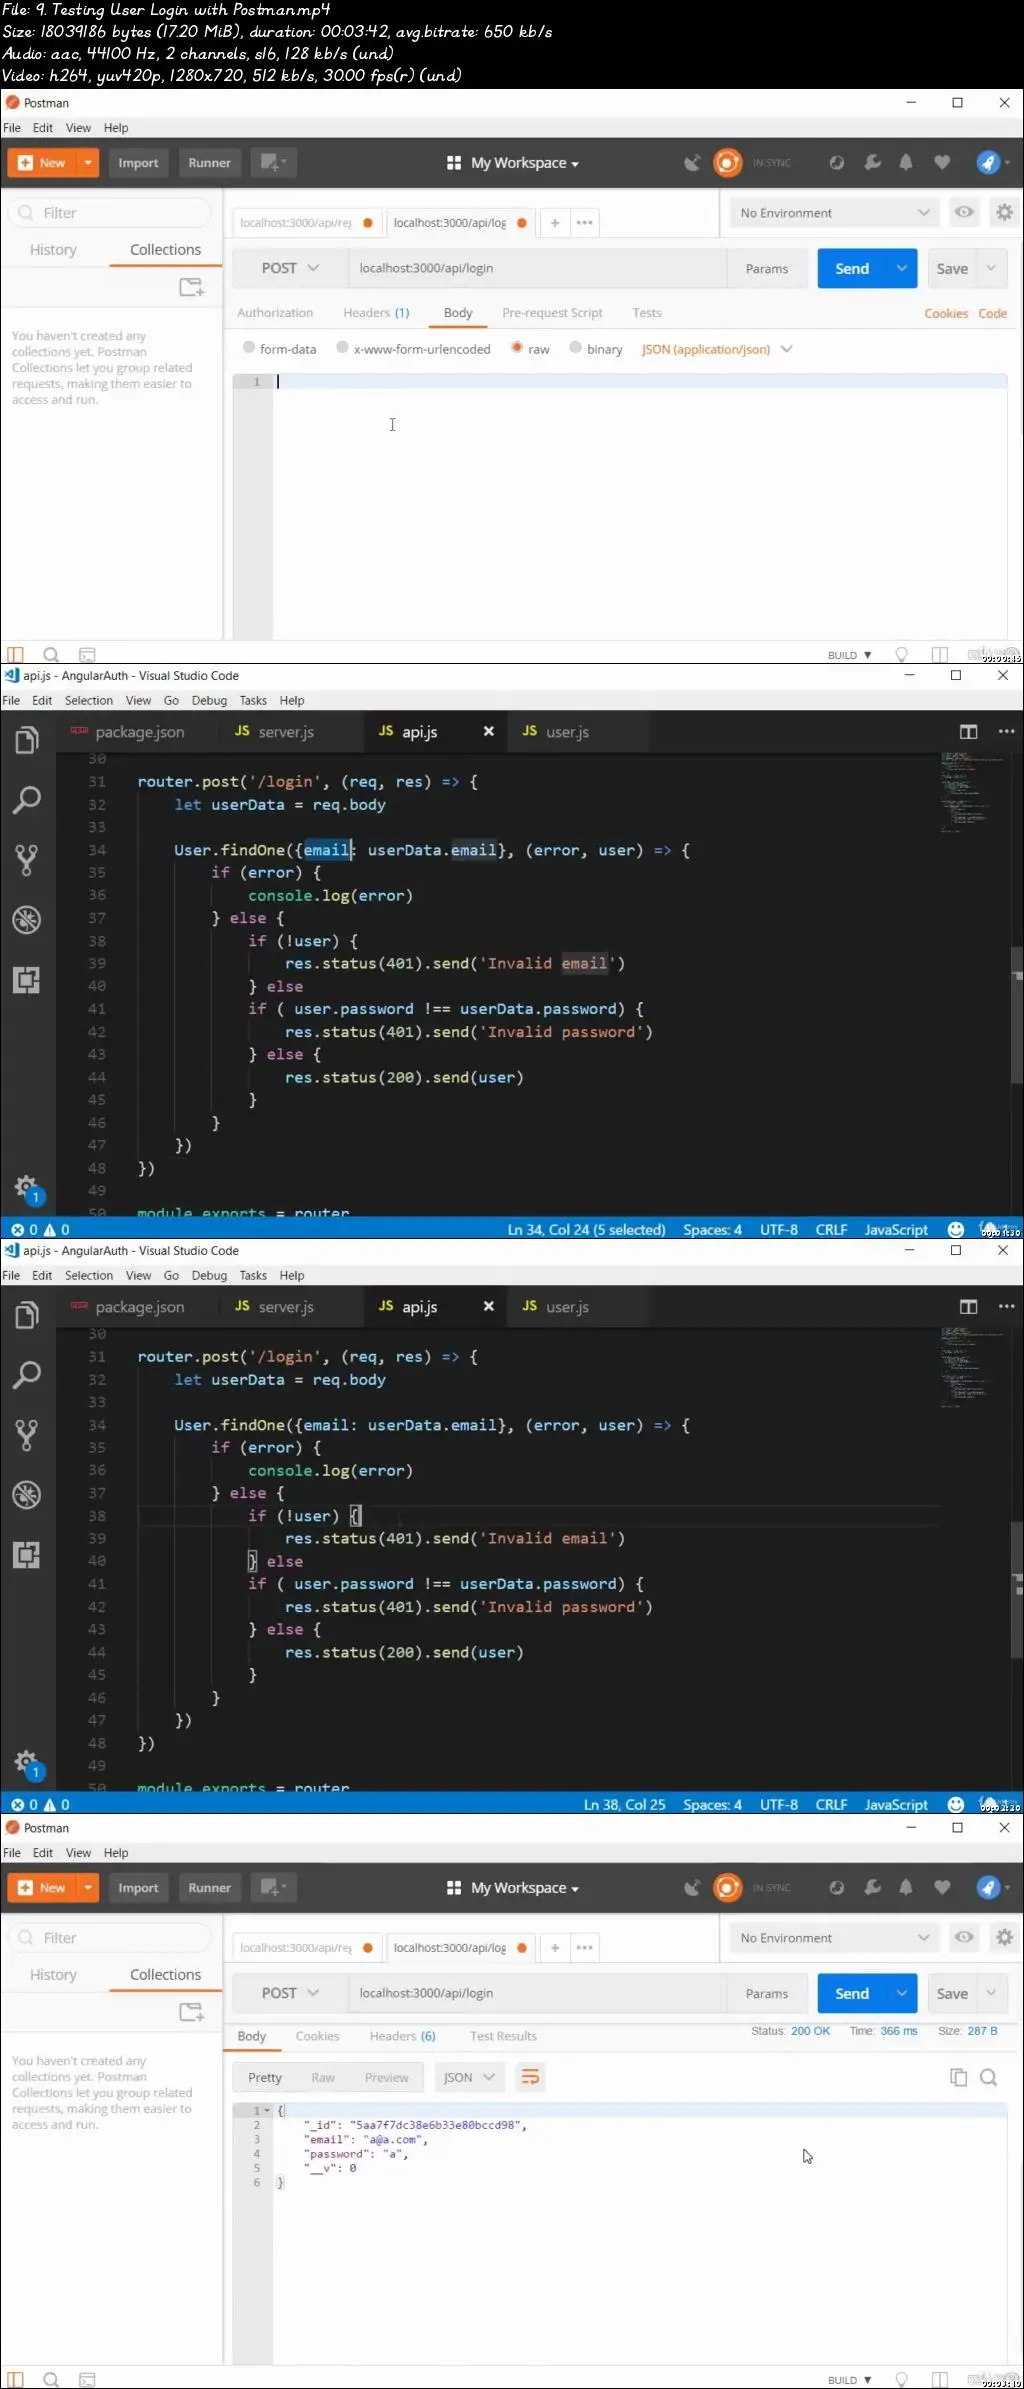This screenshot has height=2389, width=1024.
Task: Open Code link in top Postman window
Action: [x=993, y=313]
